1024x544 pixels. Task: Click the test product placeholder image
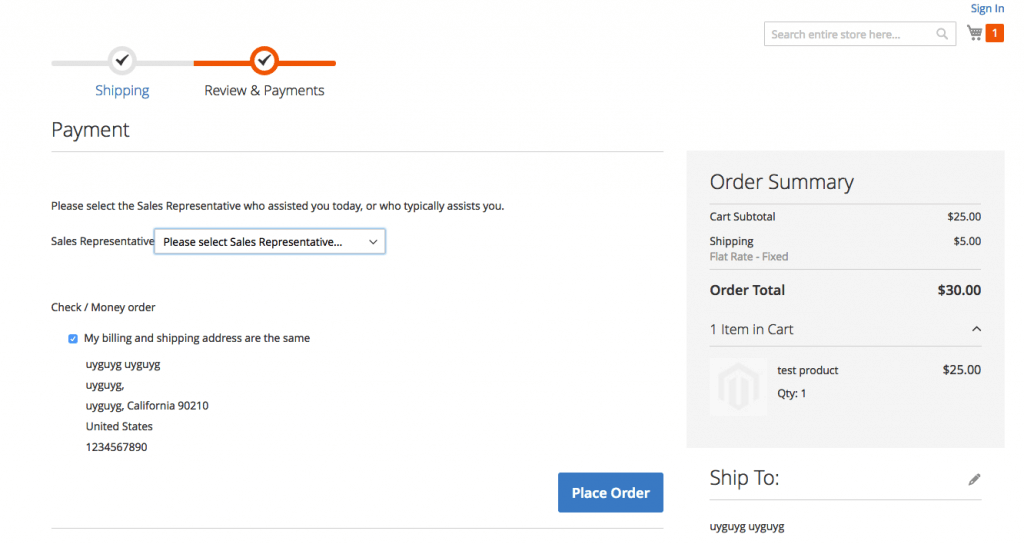pos(738,386)
